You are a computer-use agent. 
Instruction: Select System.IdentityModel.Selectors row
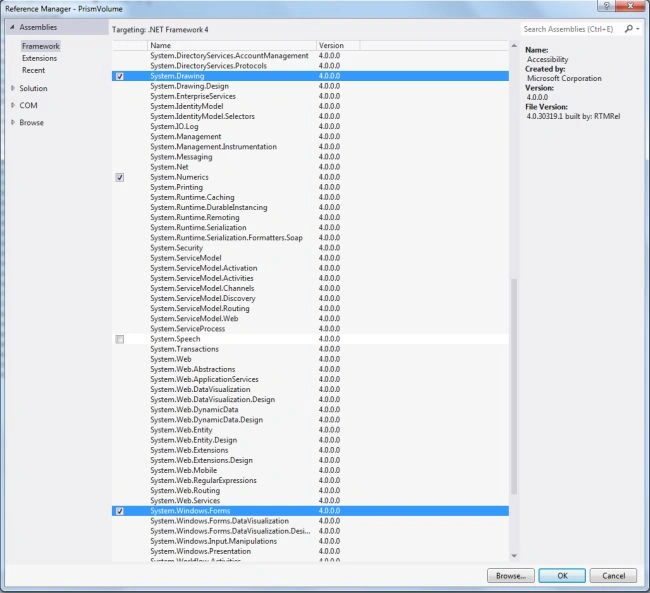point(310,117)
